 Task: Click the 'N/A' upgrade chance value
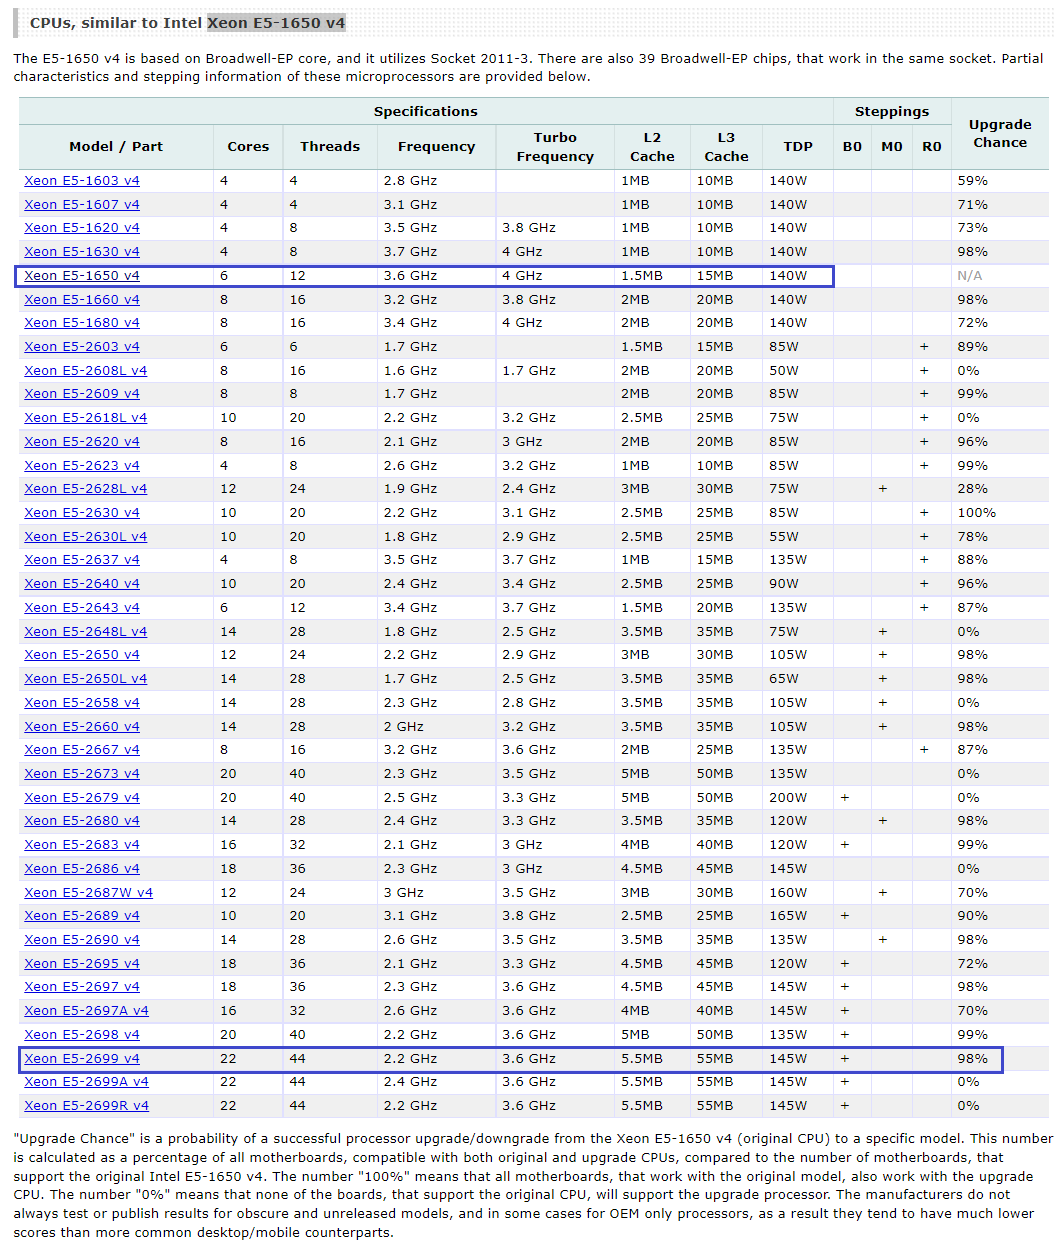[x=970, y=276]
